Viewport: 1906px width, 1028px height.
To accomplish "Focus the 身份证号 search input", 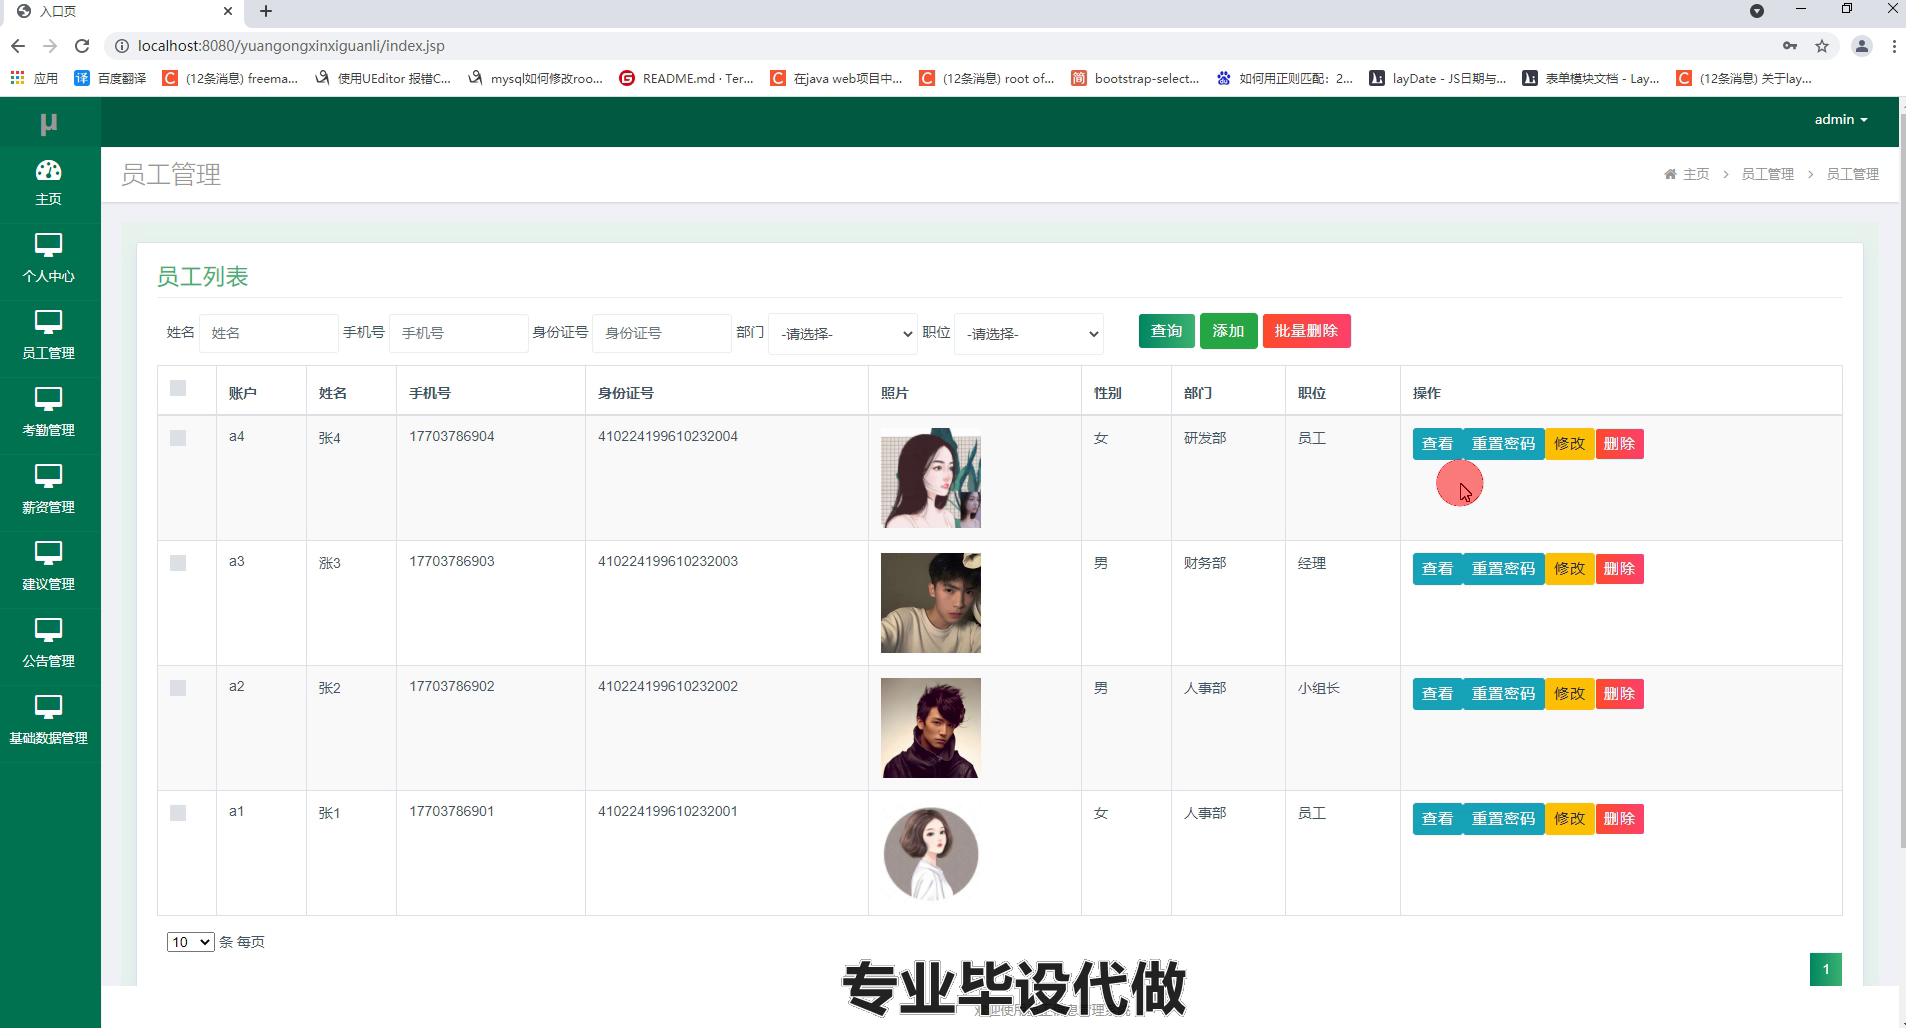I will pyautogui.click(x=661, y=333).
